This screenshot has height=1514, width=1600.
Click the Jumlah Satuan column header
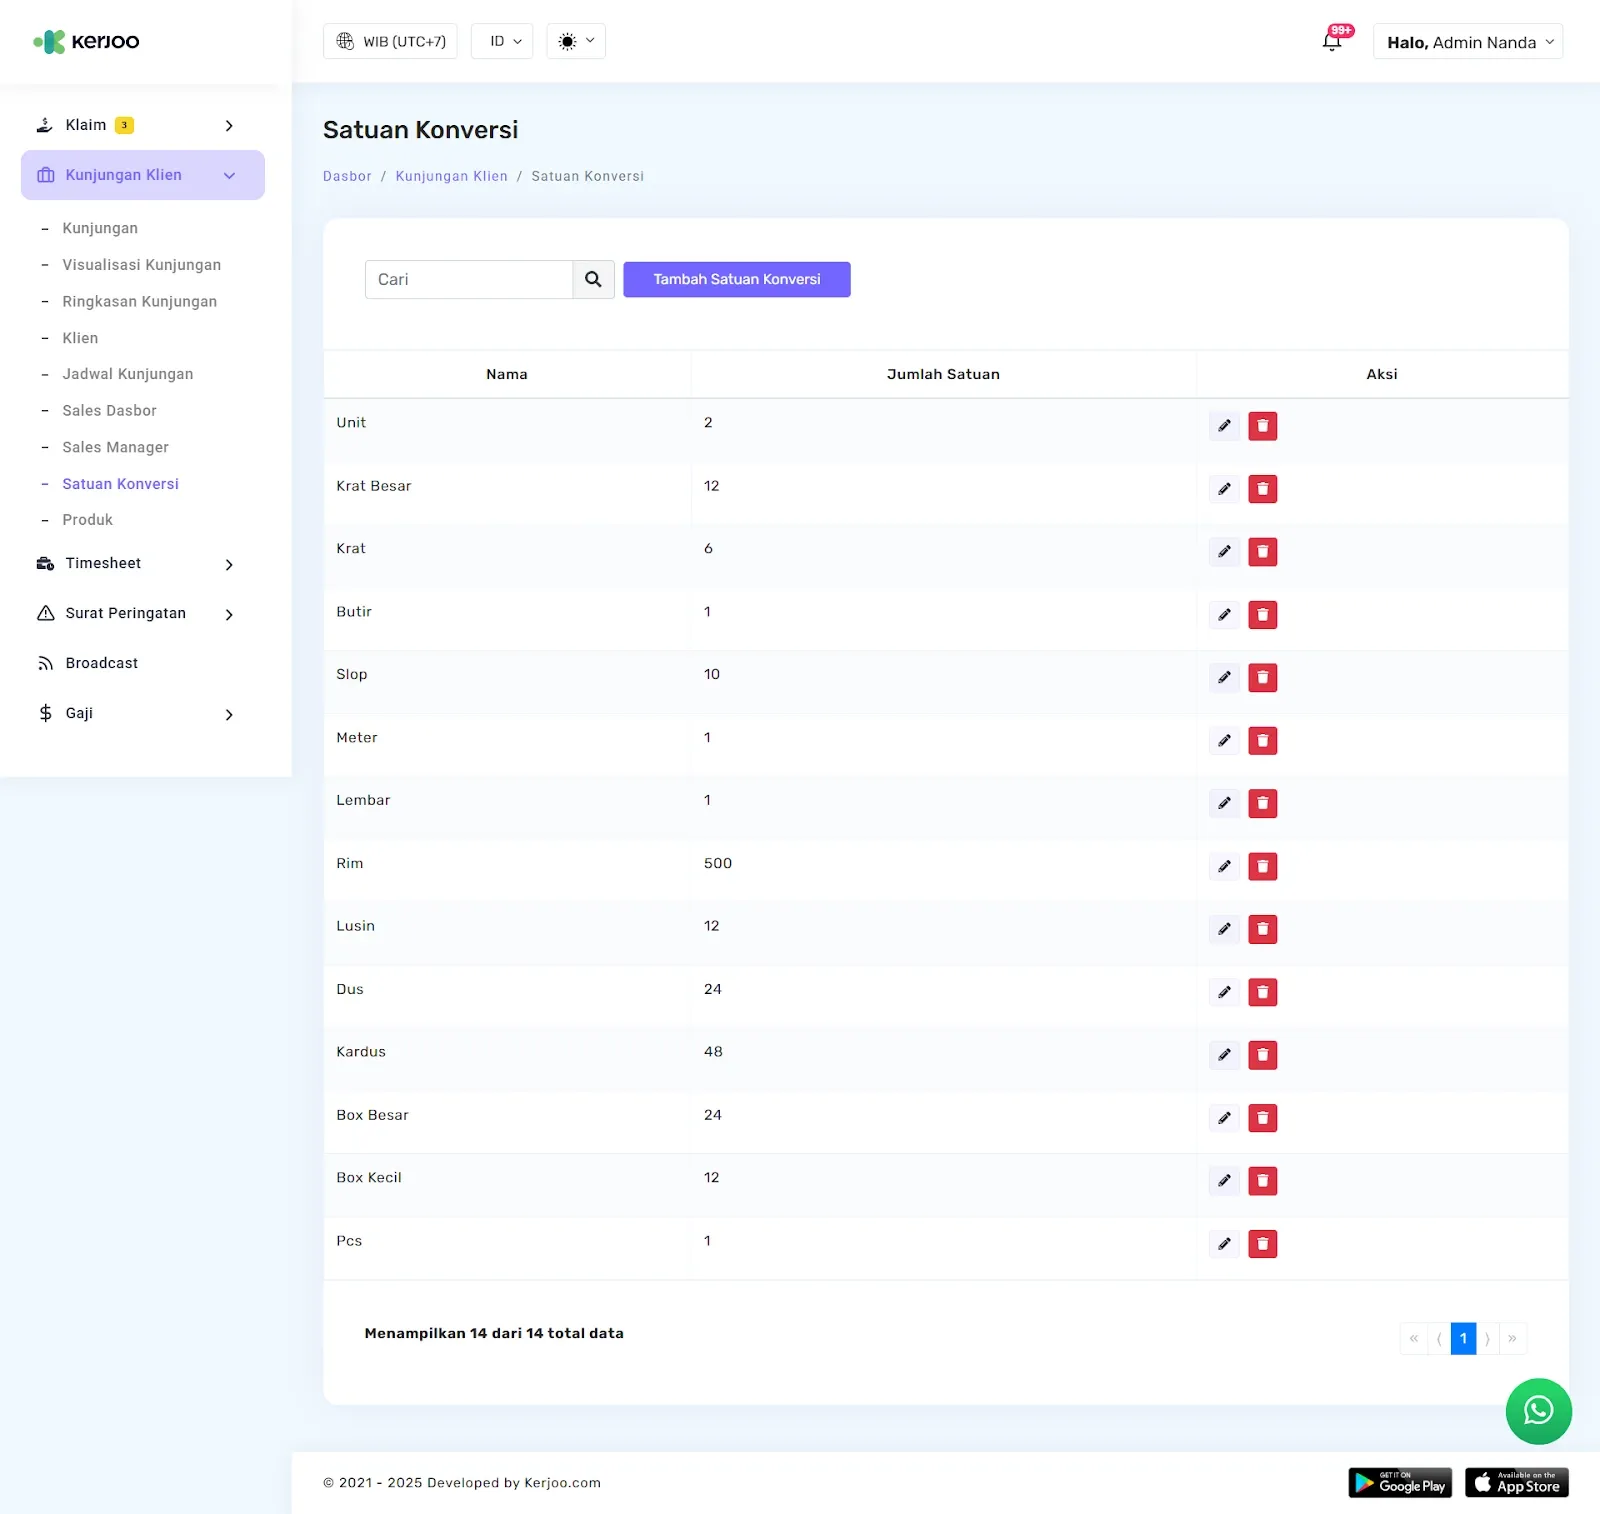[x=943, y=374]
